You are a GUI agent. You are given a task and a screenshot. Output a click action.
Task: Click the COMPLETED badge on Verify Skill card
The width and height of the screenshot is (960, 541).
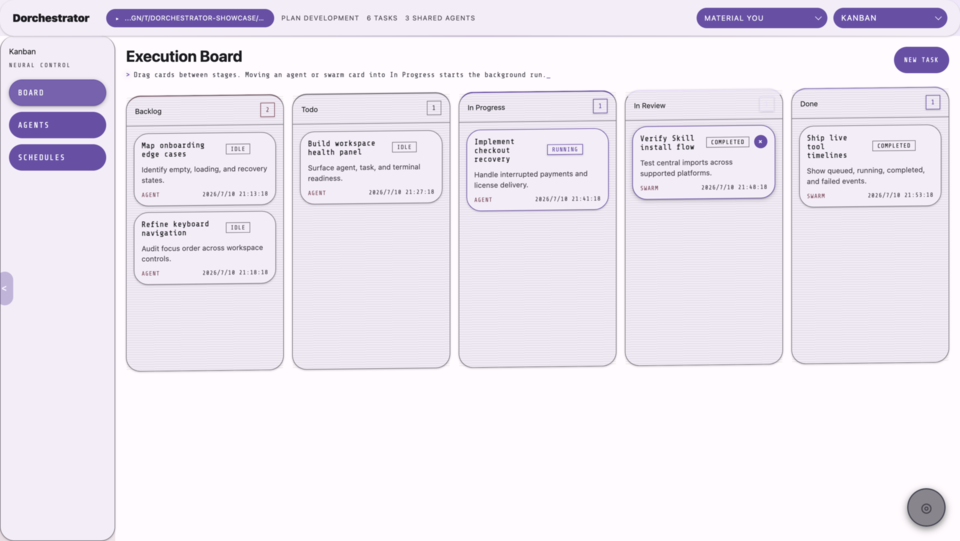coord(727,142)
